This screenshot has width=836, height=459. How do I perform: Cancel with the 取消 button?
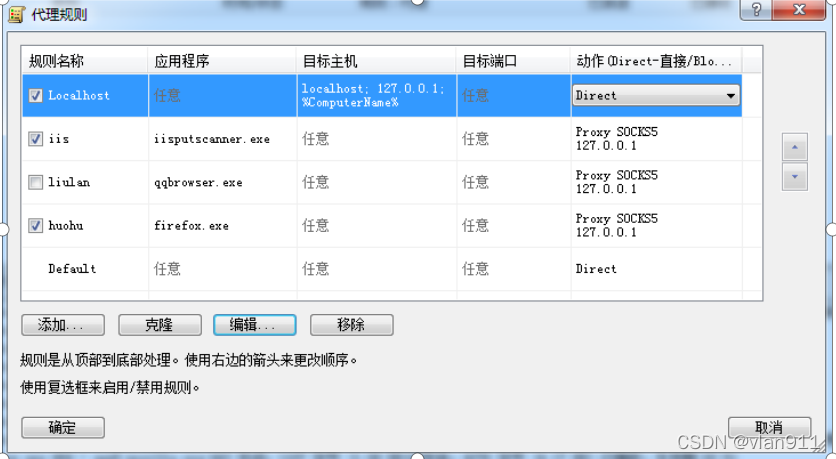click(x=769, y=428)
